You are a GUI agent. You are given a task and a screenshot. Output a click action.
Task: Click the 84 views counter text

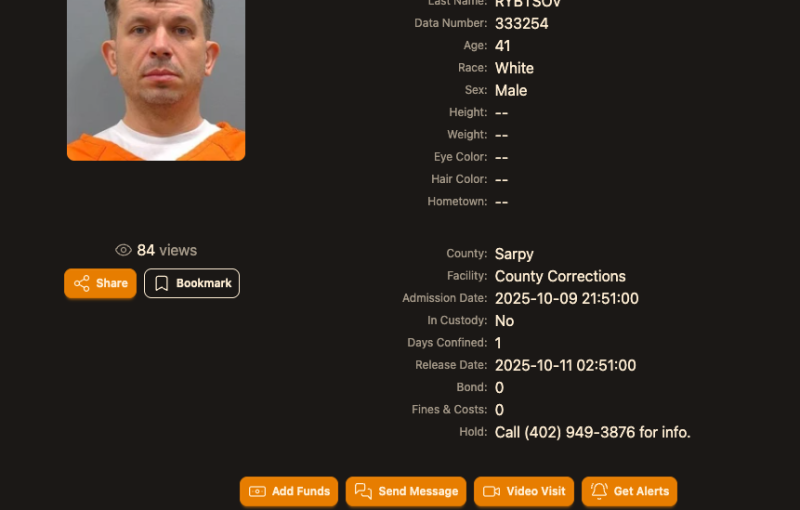tap(167, 250)
